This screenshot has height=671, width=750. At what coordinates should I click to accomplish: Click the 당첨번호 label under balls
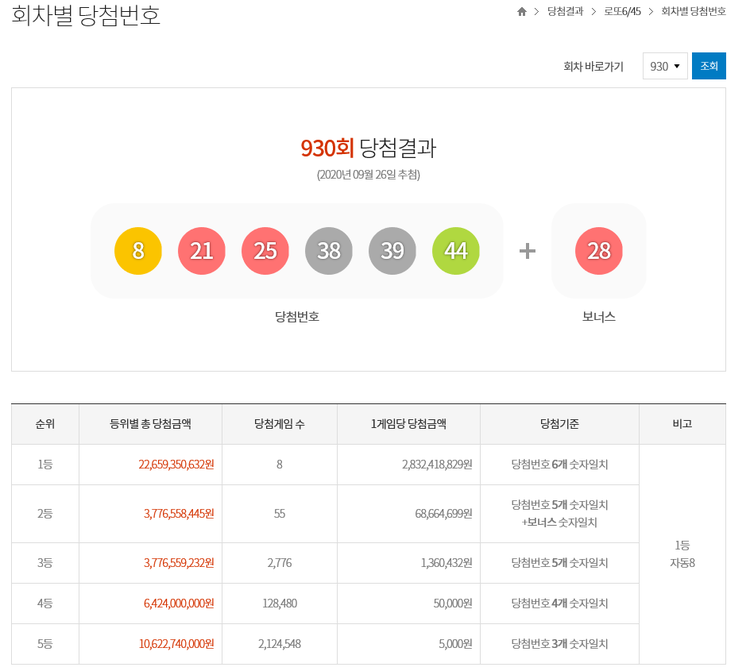297,317
